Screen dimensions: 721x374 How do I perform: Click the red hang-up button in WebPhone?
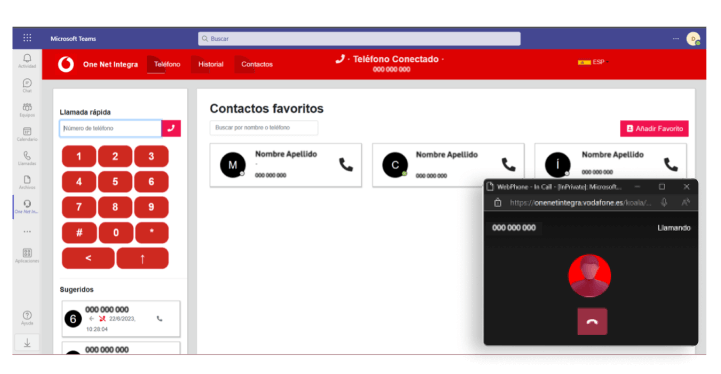592,322
